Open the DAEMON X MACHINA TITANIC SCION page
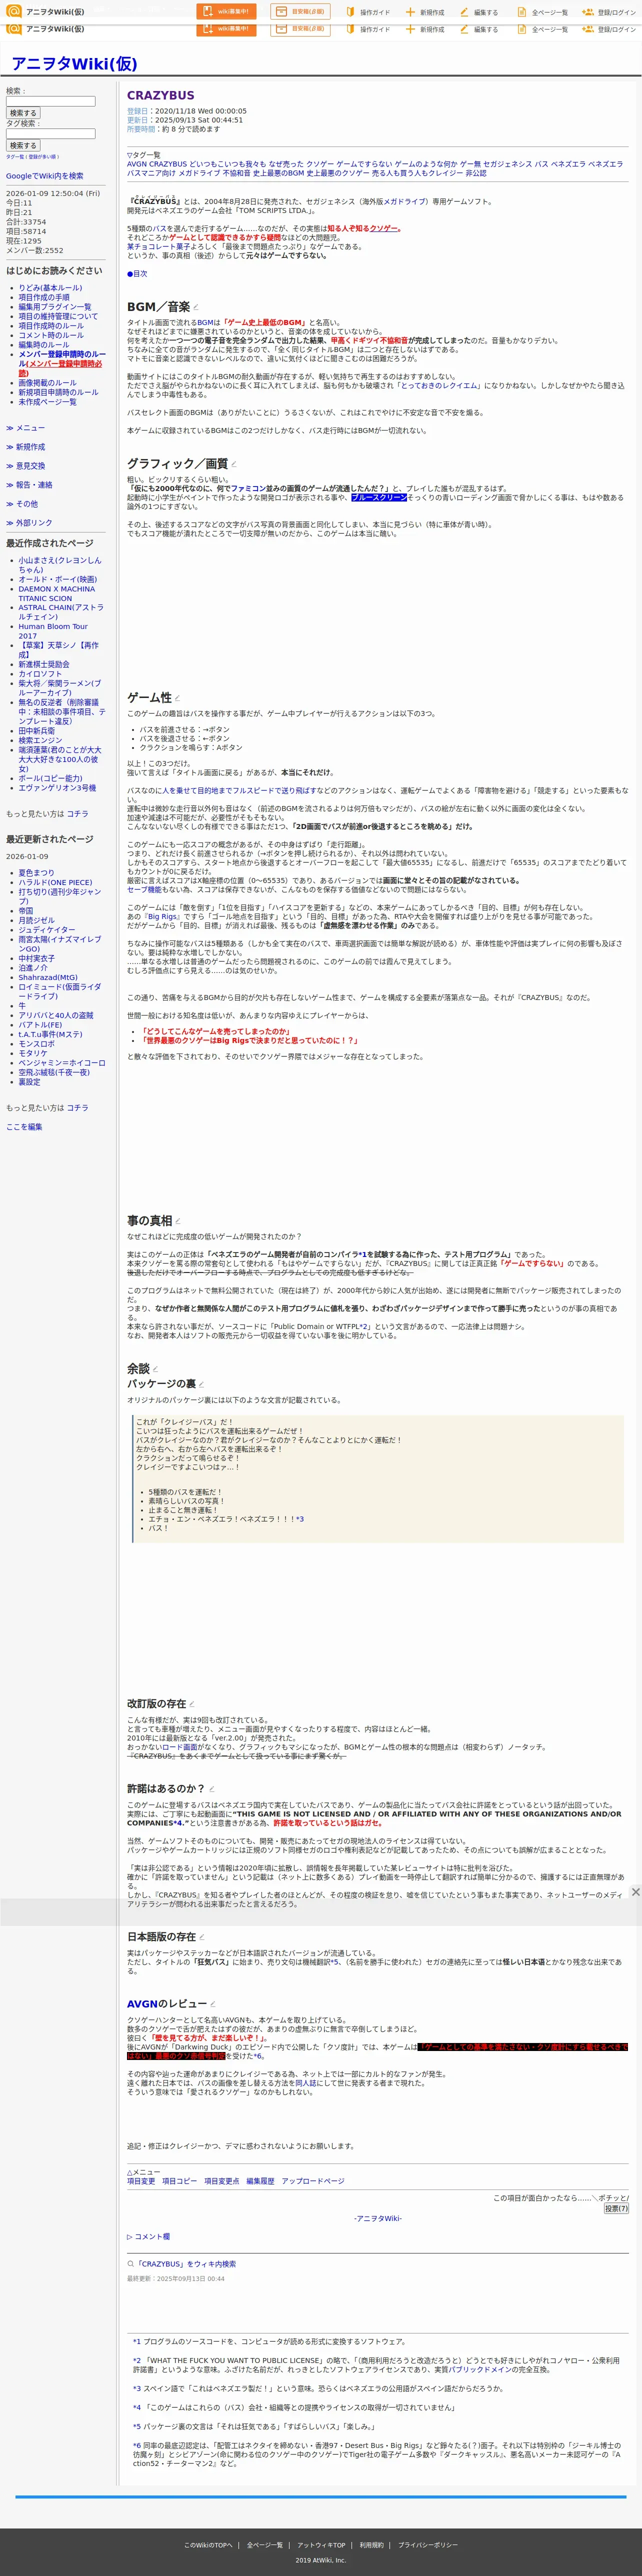Image resolution: width=642 pixels, height=2576 pixels. tap(56, 594)
